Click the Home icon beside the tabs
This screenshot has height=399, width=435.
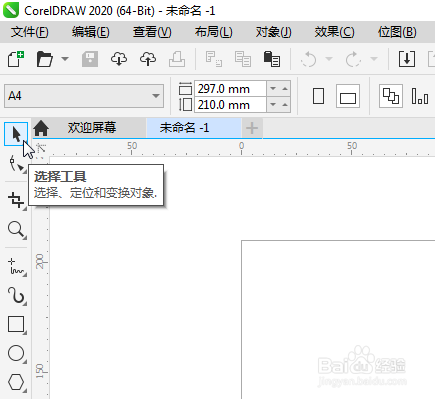point(41,128)
